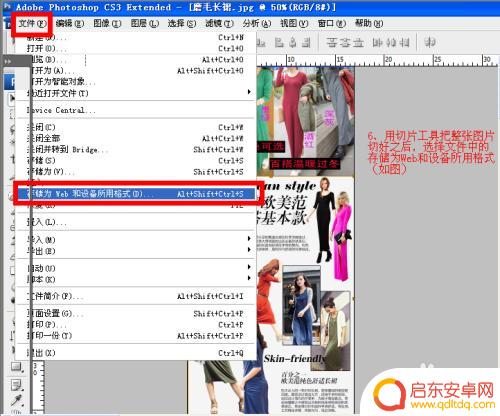Choose 置入 (L)... from the File menu
This screenshot has height=416, width=500.
point(136,222)
